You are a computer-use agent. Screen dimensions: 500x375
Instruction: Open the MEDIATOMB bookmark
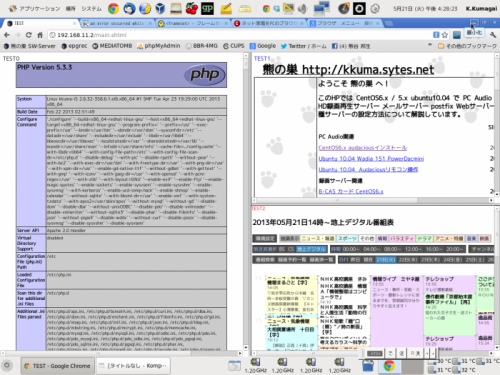point(112,46)
